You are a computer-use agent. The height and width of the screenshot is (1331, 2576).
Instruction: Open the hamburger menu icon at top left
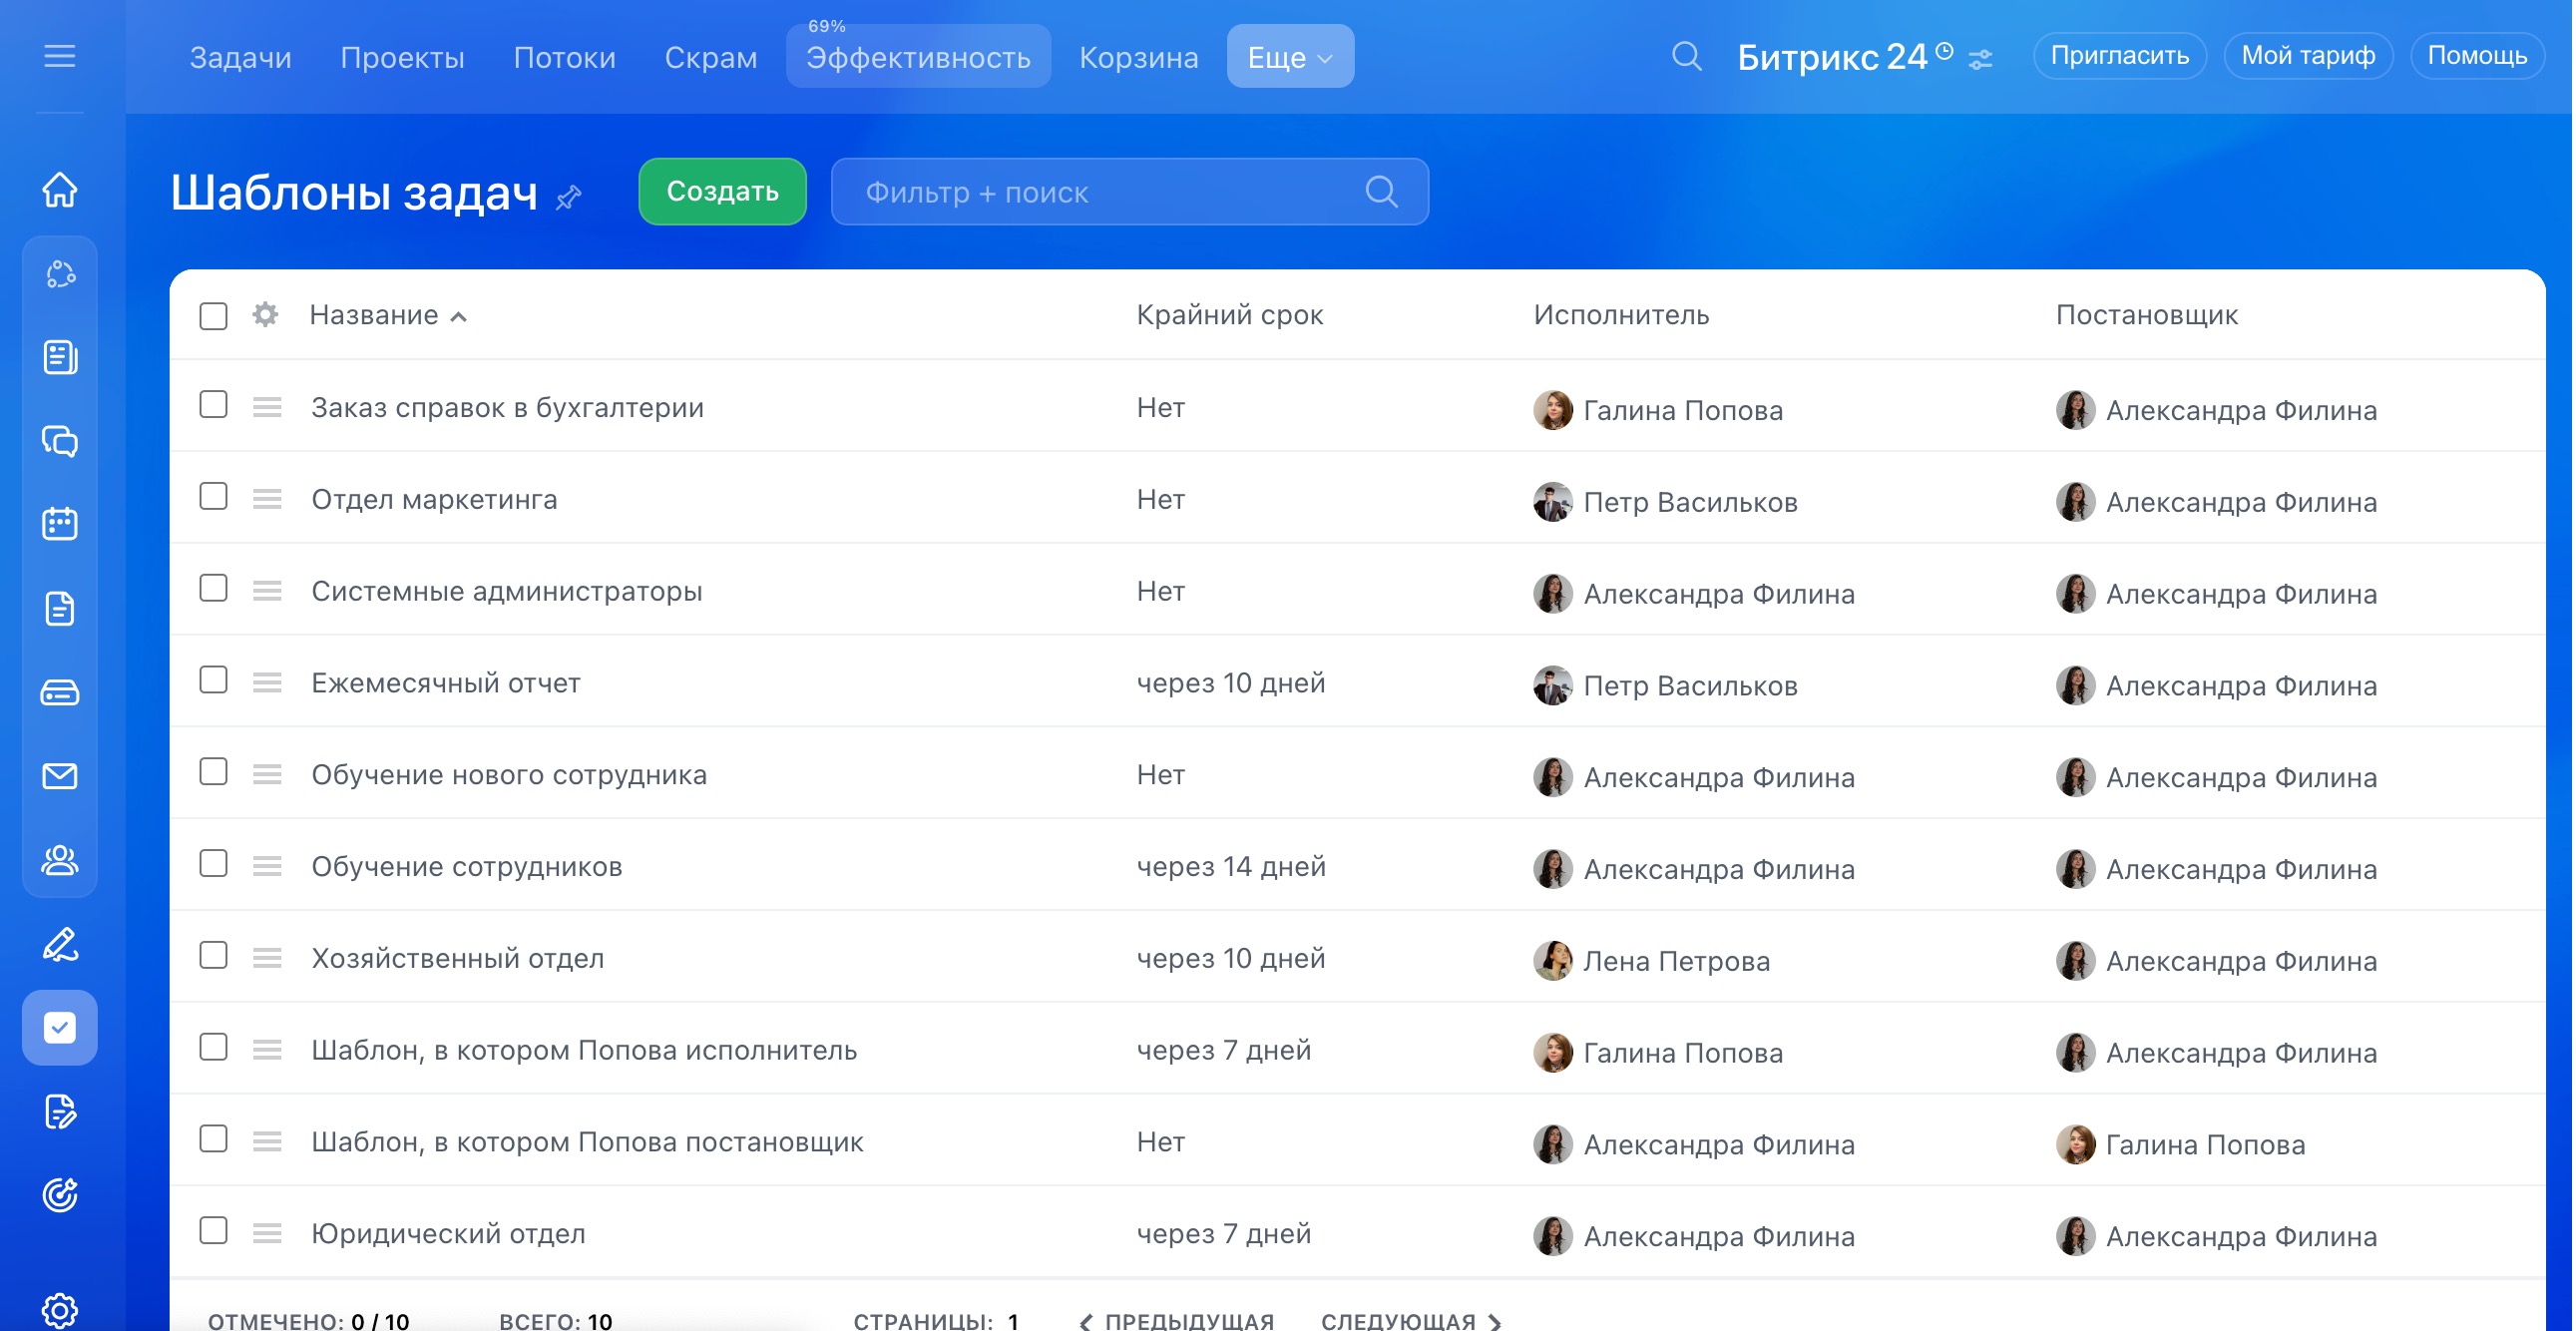click(x=60, y=57)
